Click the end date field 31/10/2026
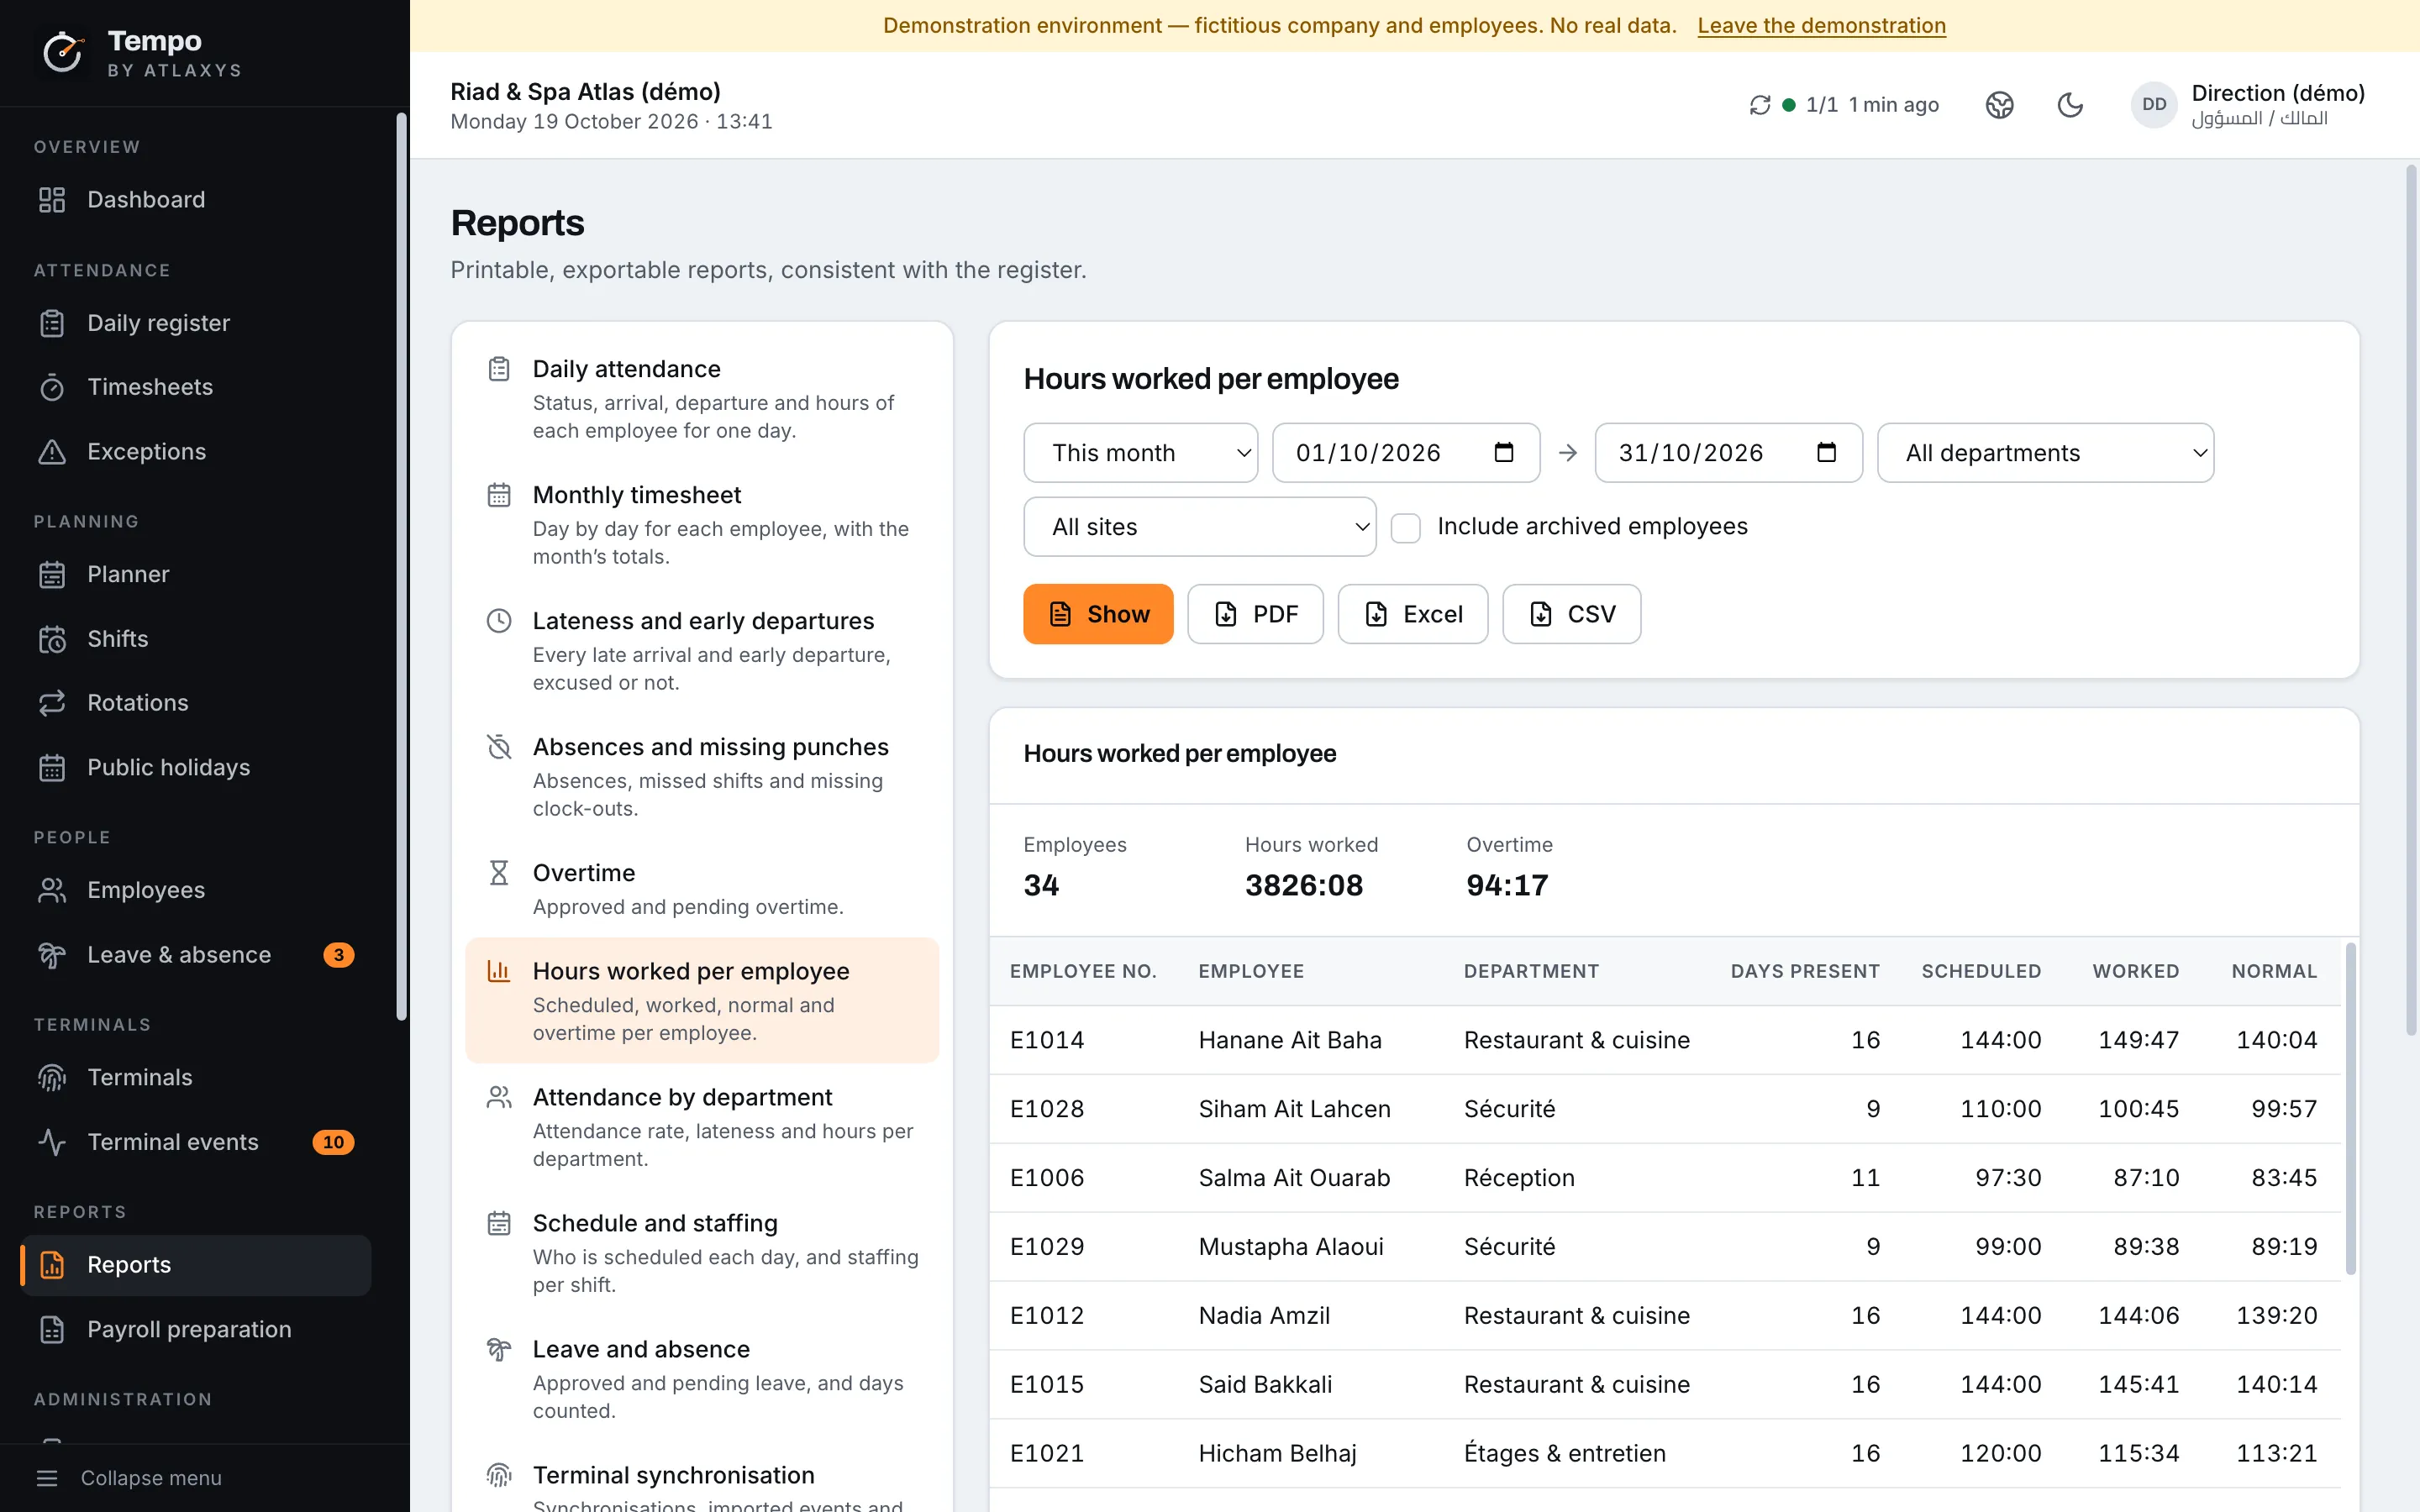Screen dimensions: 2420x1512 [1728, 453]
